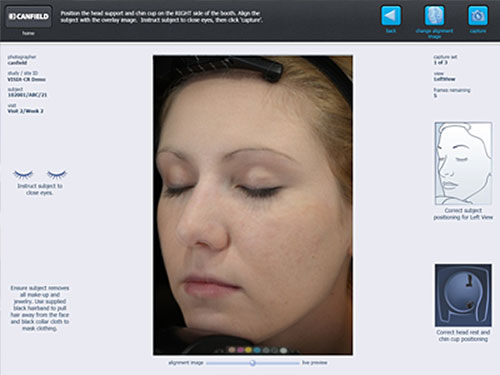Open the change alignment image icon
This screenshot has height=375, width=500.
[434, 15]
